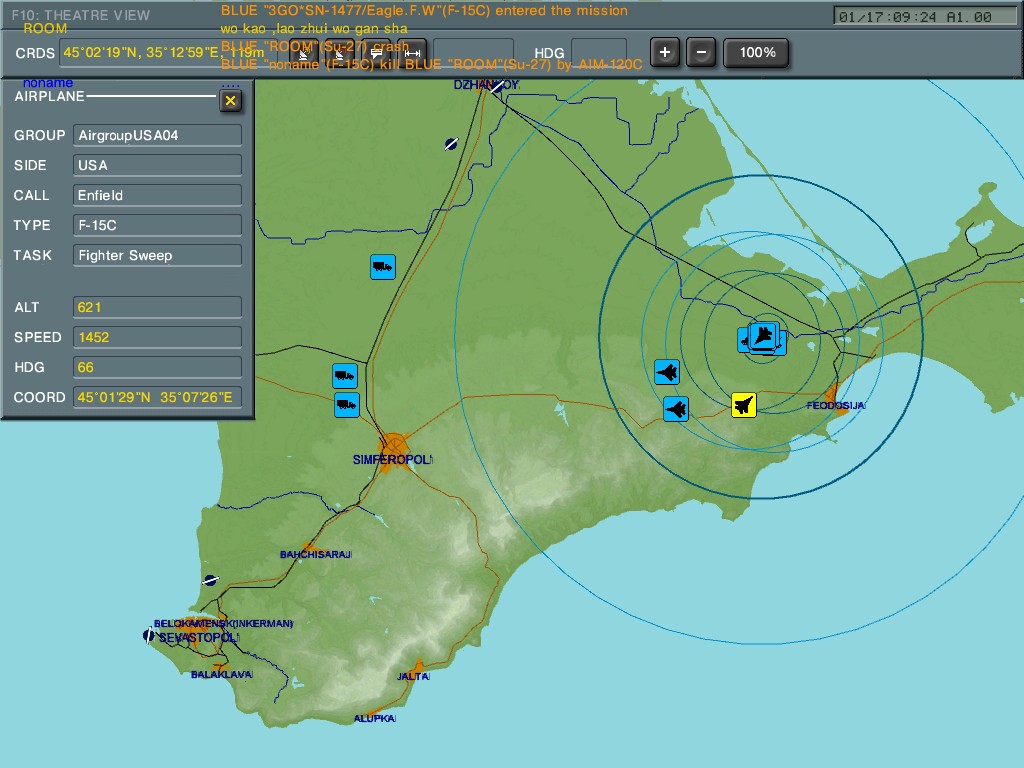Reset map zoom via 100% button
The height and width of the screenshot is (768, 1024).
756,52
